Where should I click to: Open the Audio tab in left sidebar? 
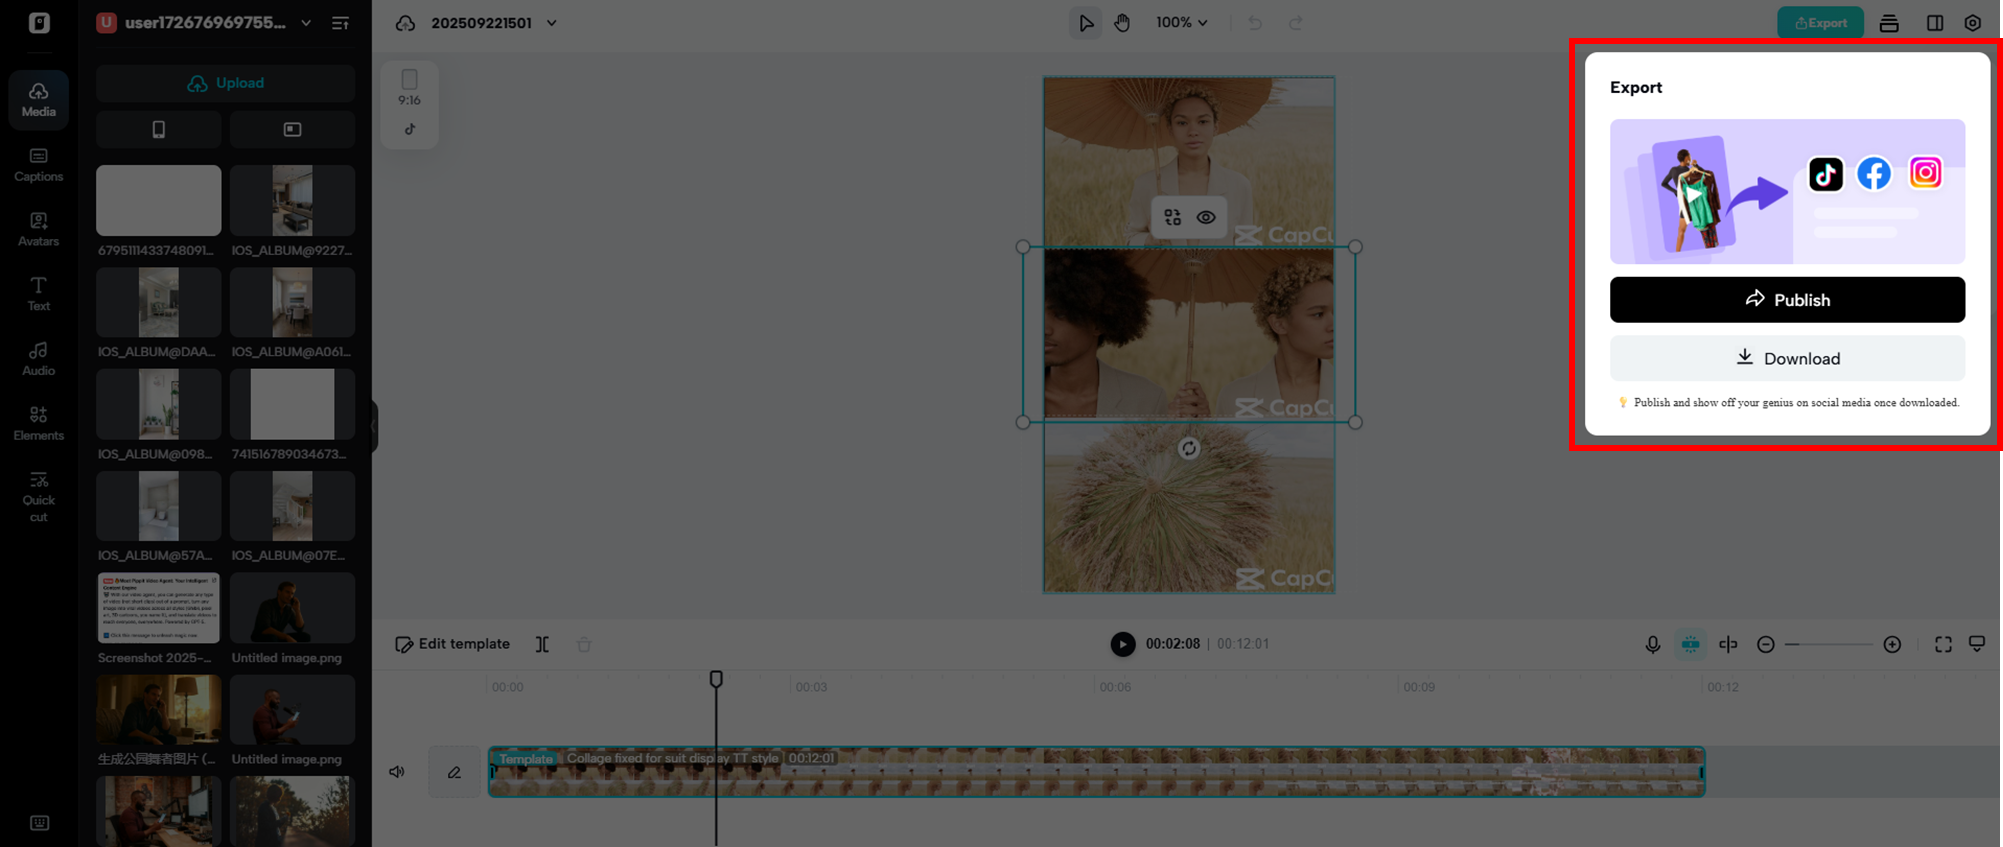[x=39, y=358]
